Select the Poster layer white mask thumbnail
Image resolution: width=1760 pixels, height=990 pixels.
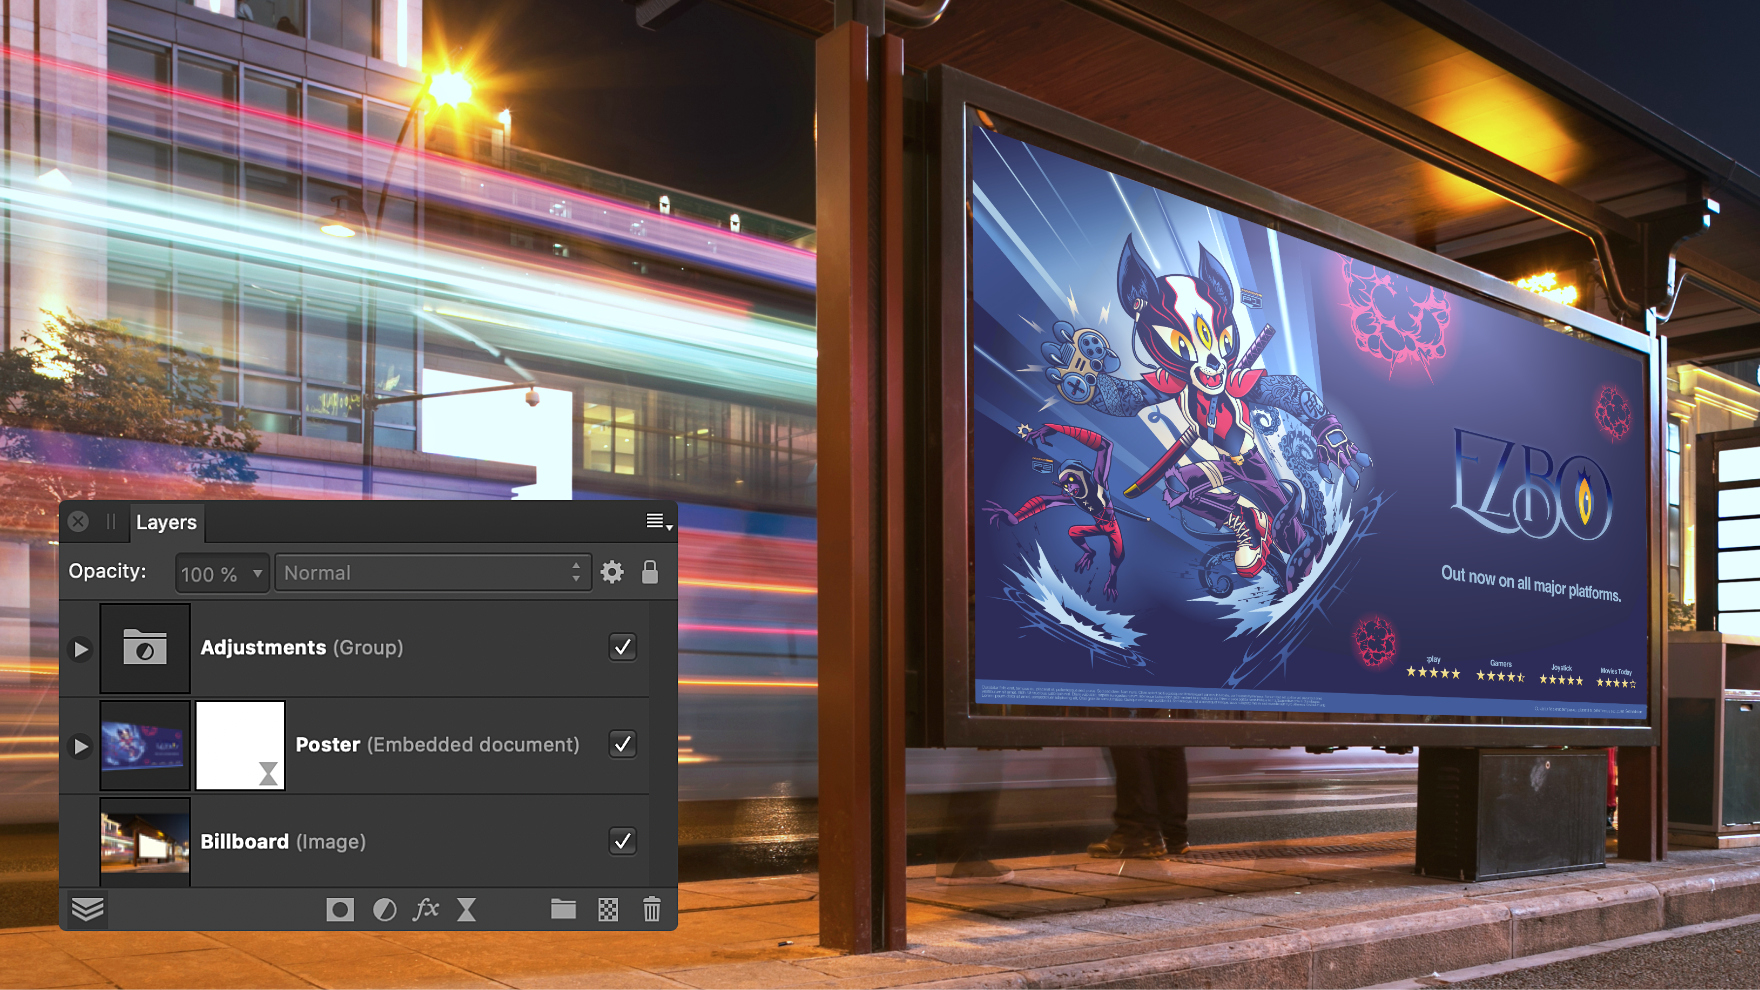pyautogui.click(x=240, y=745)
